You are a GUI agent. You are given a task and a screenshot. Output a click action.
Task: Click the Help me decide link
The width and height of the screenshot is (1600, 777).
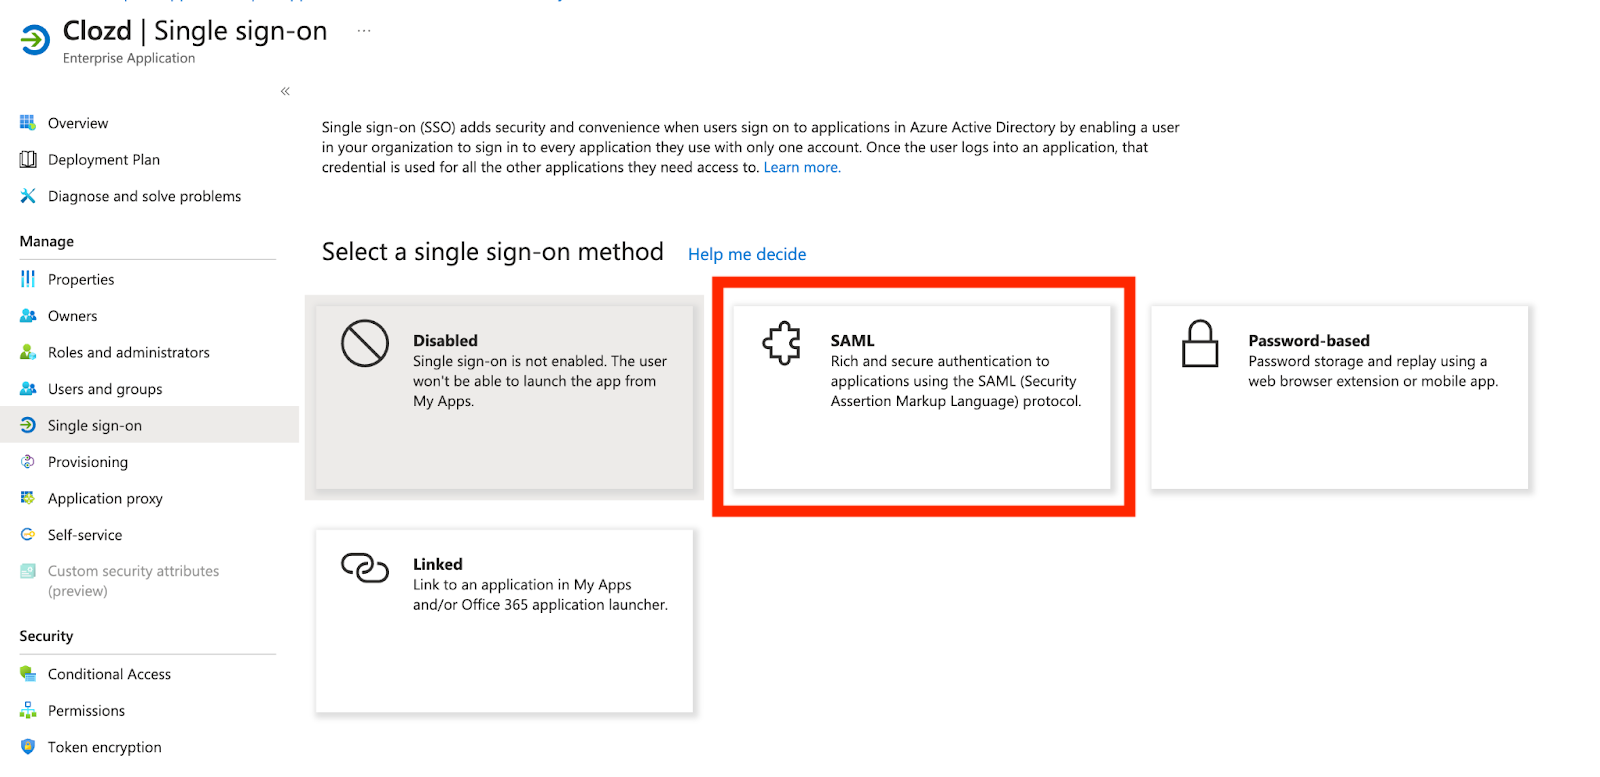pyautogui.click(x=747, y=254)
